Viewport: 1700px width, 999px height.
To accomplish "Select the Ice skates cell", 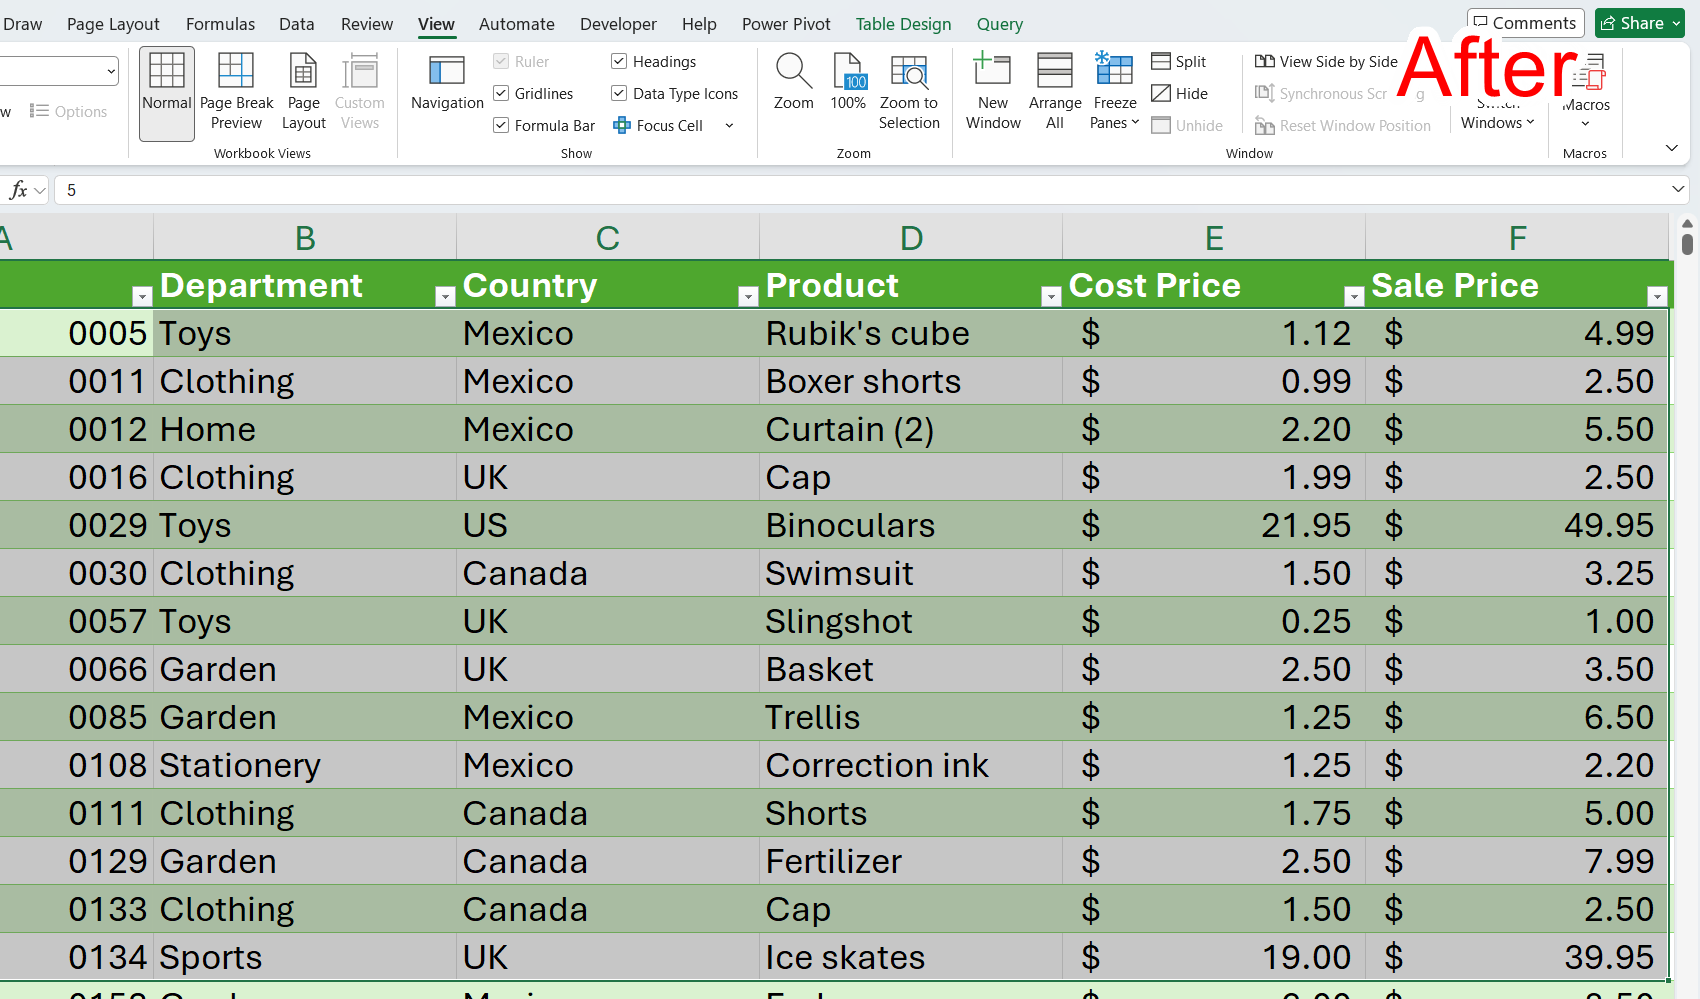I will 911,957.
